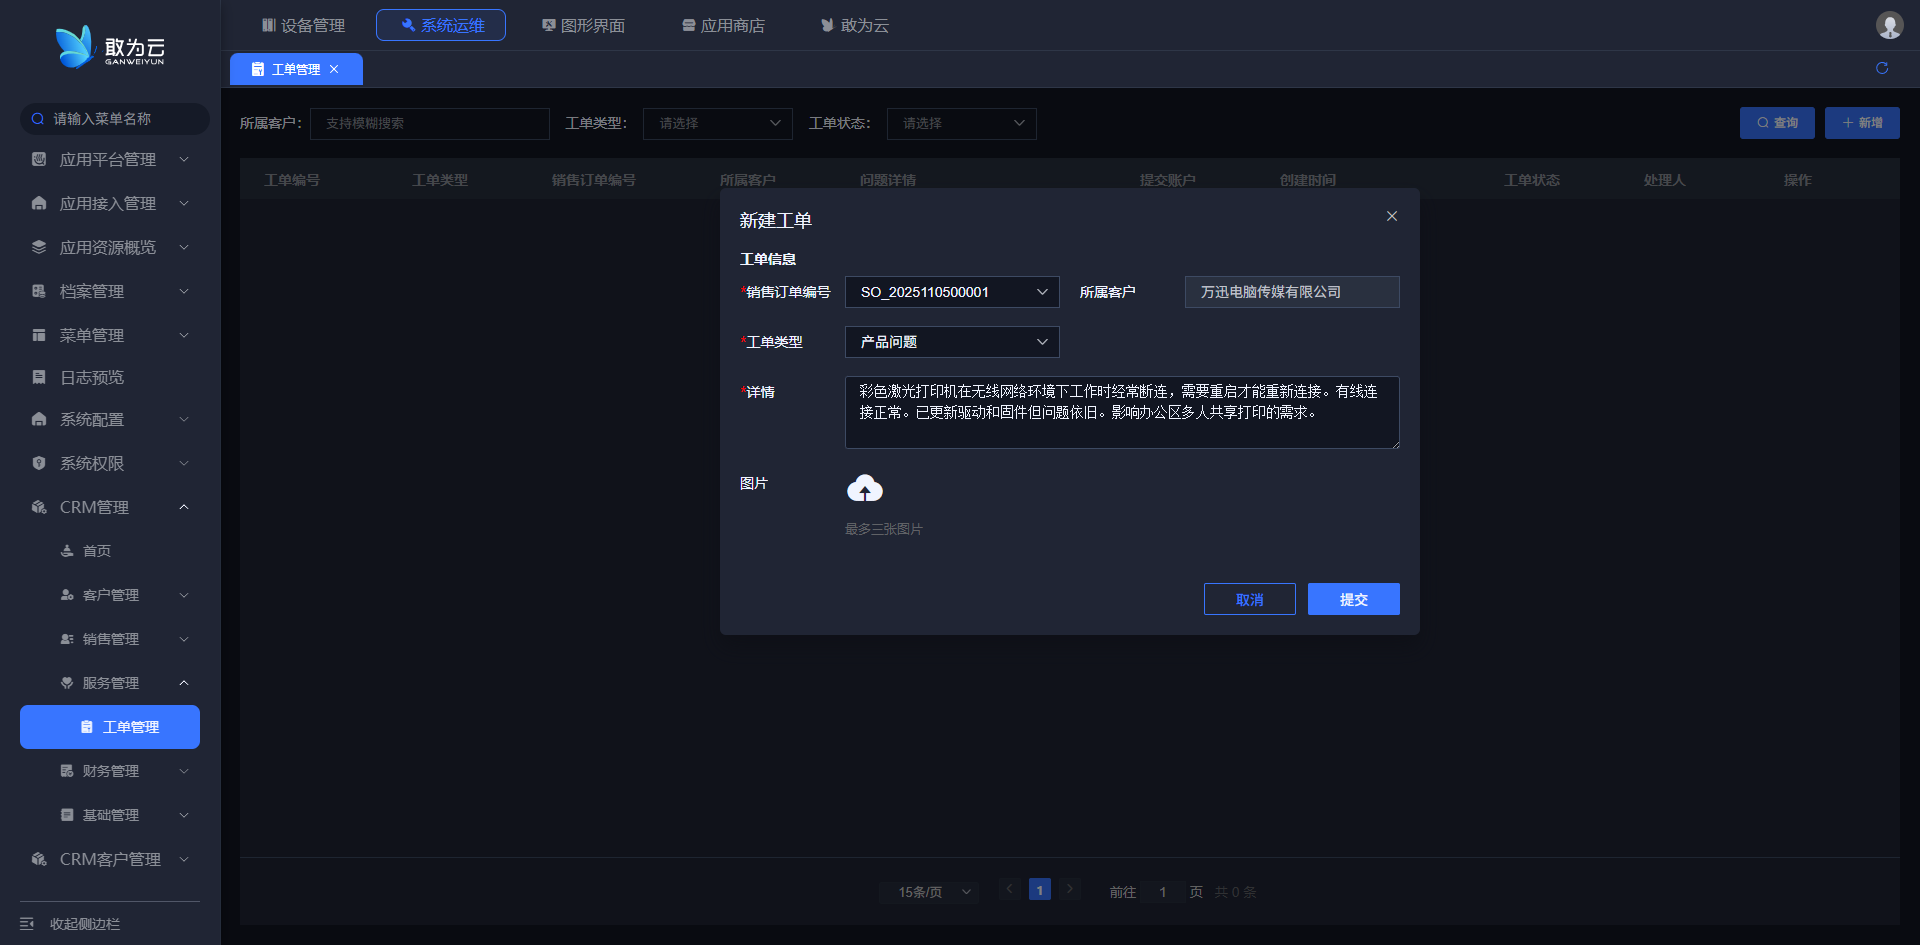Expand the CRM客户管理 menu chevron

pos(184,859)
